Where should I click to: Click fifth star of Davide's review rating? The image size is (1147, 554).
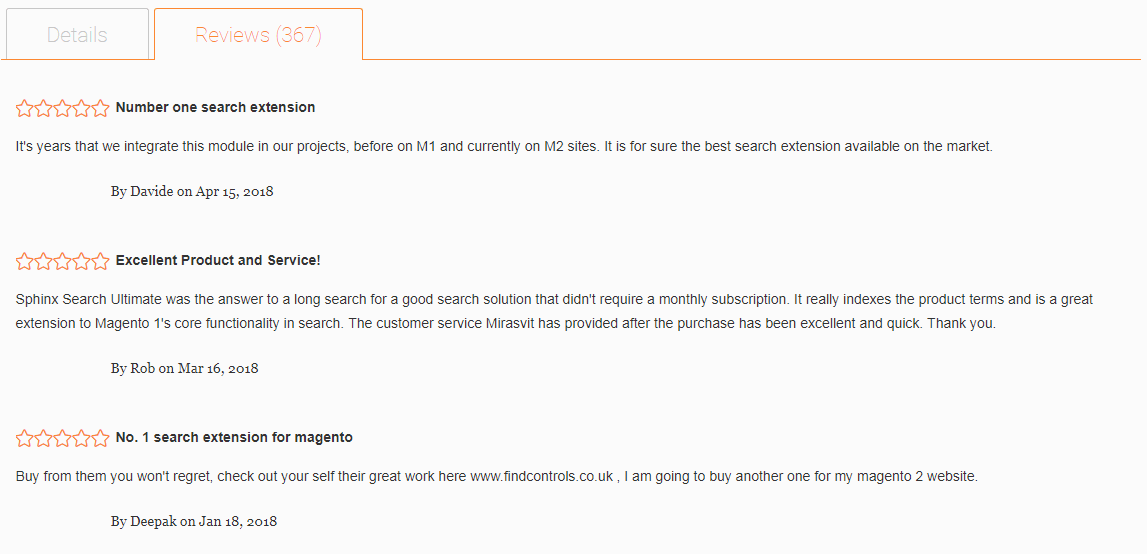click(100, 108)
